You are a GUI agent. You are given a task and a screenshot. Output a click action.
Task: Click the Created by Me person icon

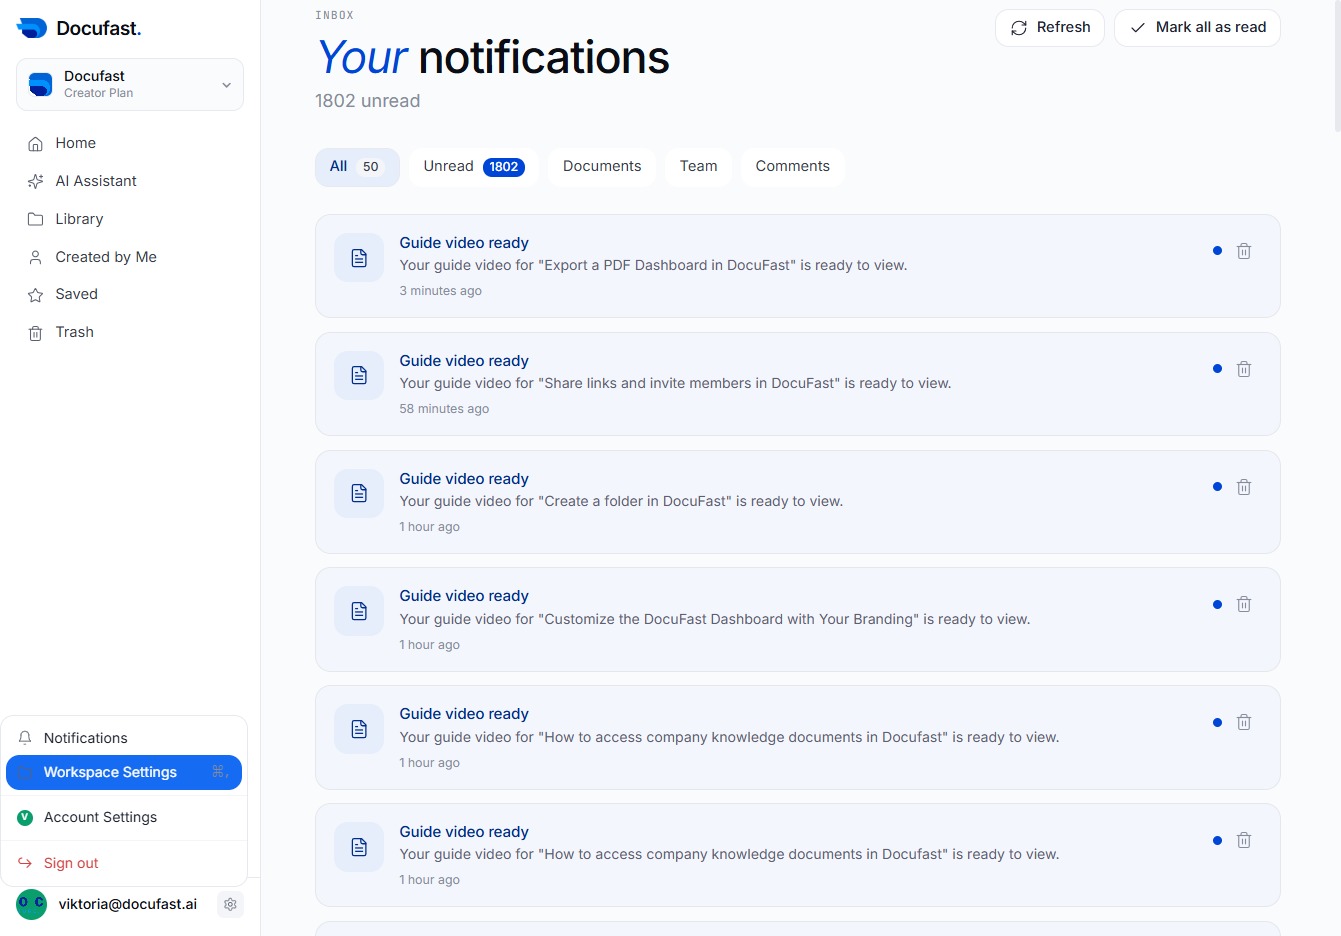[35, 257]
